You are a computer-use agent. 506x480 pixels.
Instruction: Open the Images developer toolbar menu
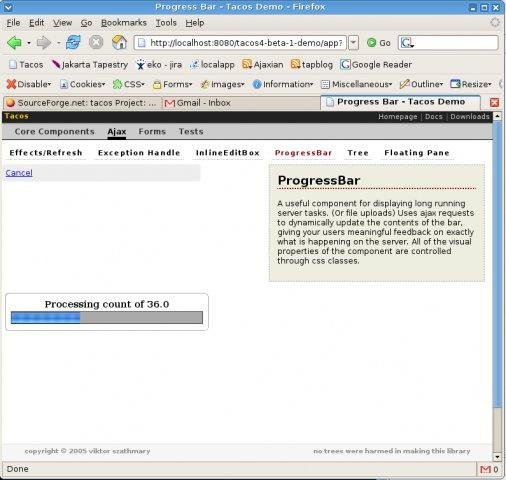point(222,84)
